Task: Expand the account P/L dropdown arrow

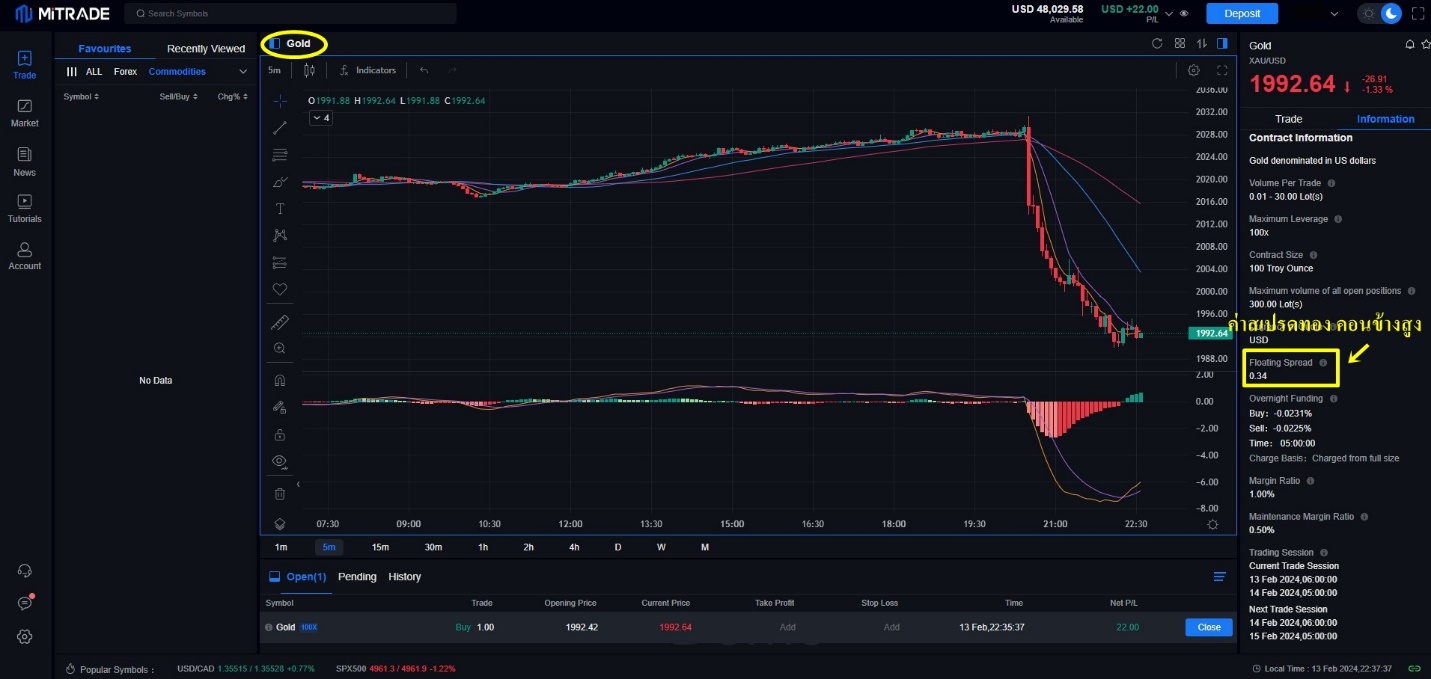Action: pos(1169,13)
